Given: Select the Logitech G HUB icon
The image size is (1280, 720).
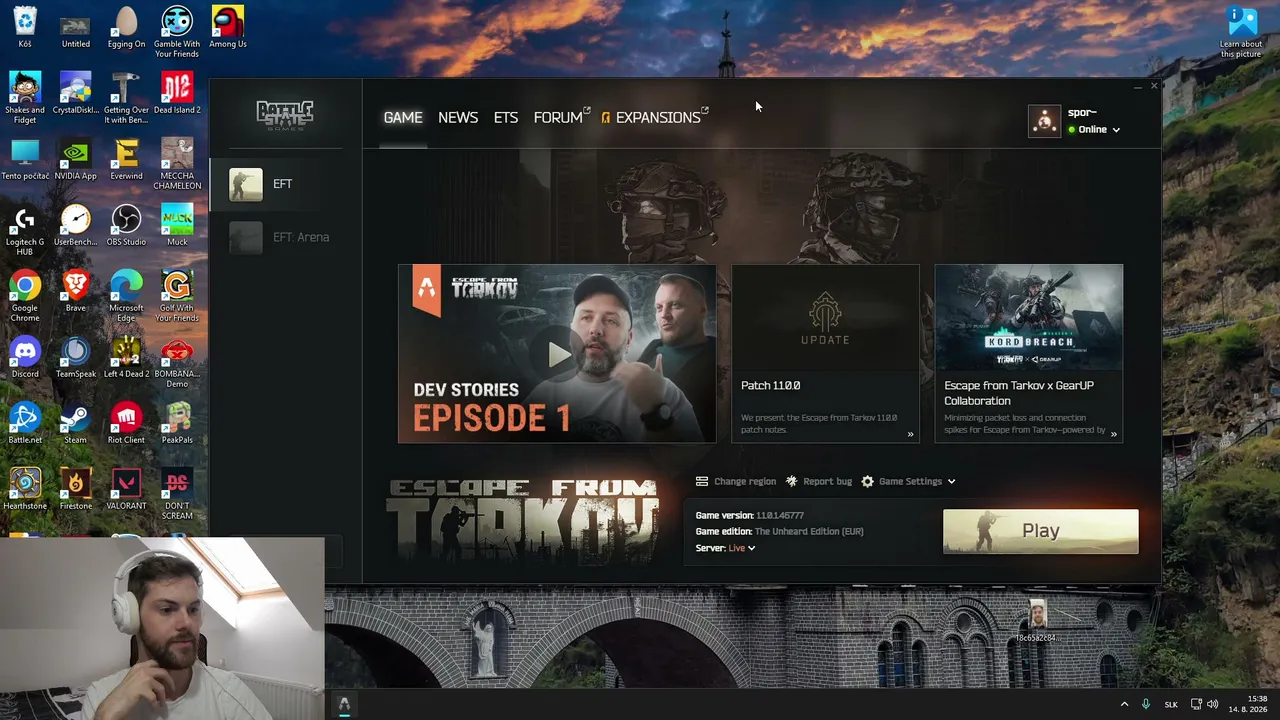Looking at the screenshot, I should (x=25, y=230).
